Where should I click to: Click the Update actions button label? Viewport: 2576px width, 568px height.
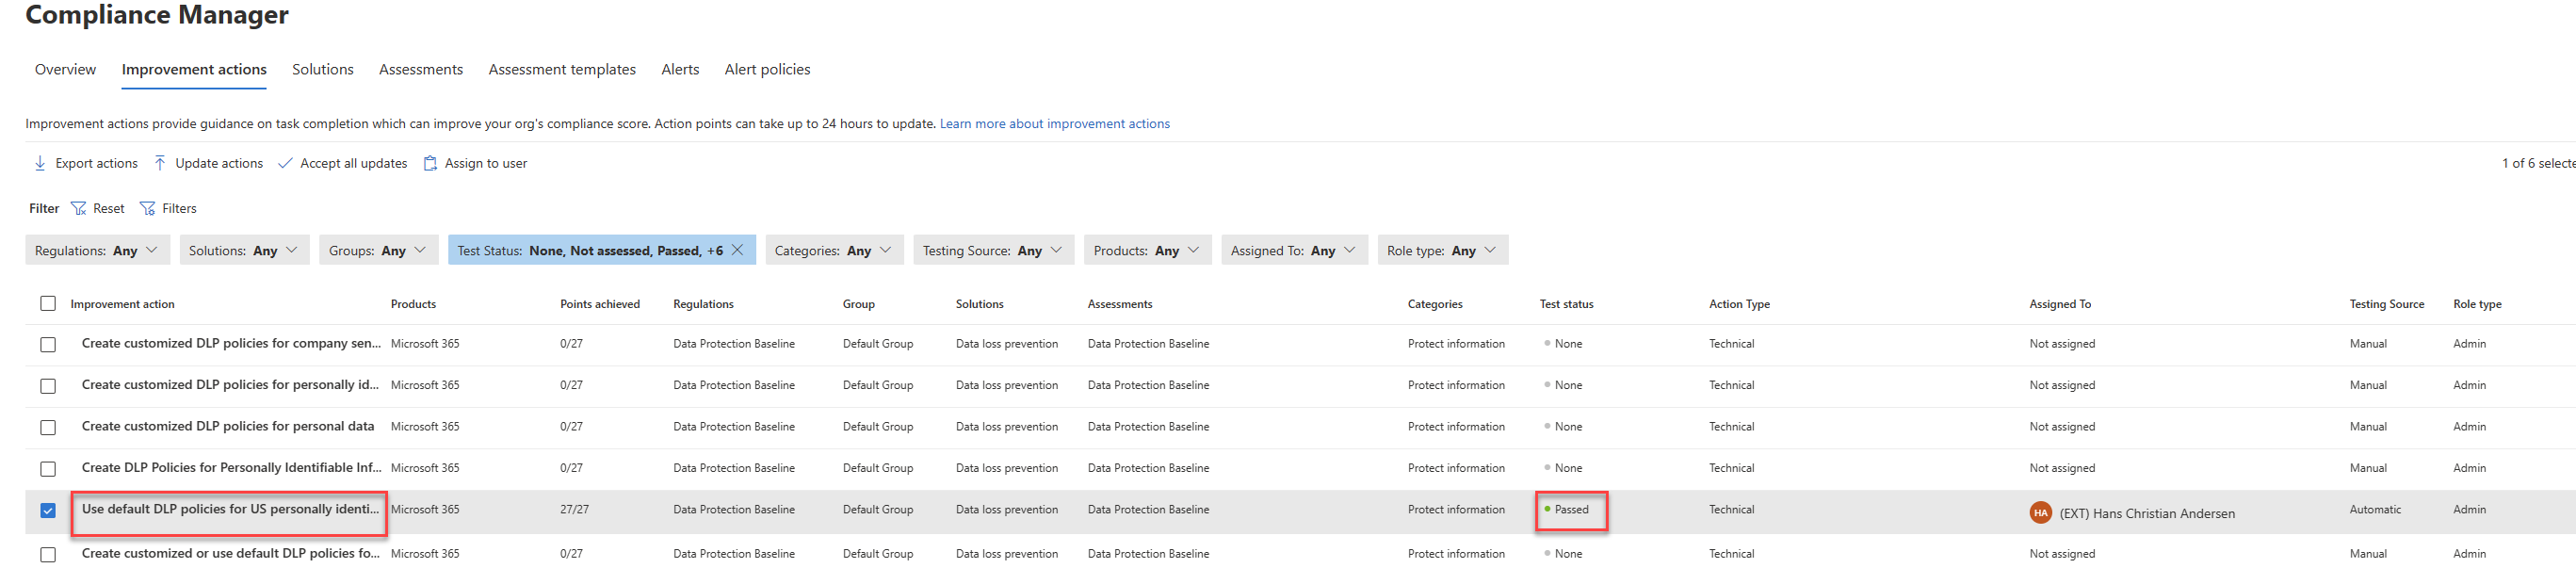219,163
